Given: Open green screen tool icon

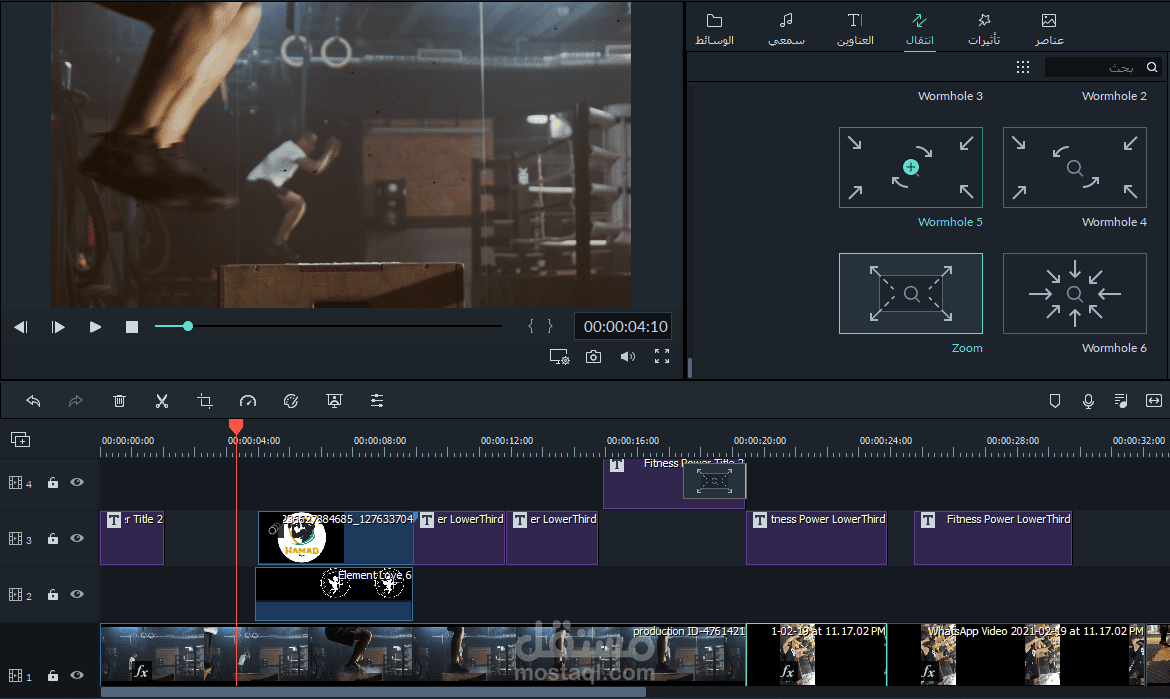Looking at the screenshot, I should point(334,401).
